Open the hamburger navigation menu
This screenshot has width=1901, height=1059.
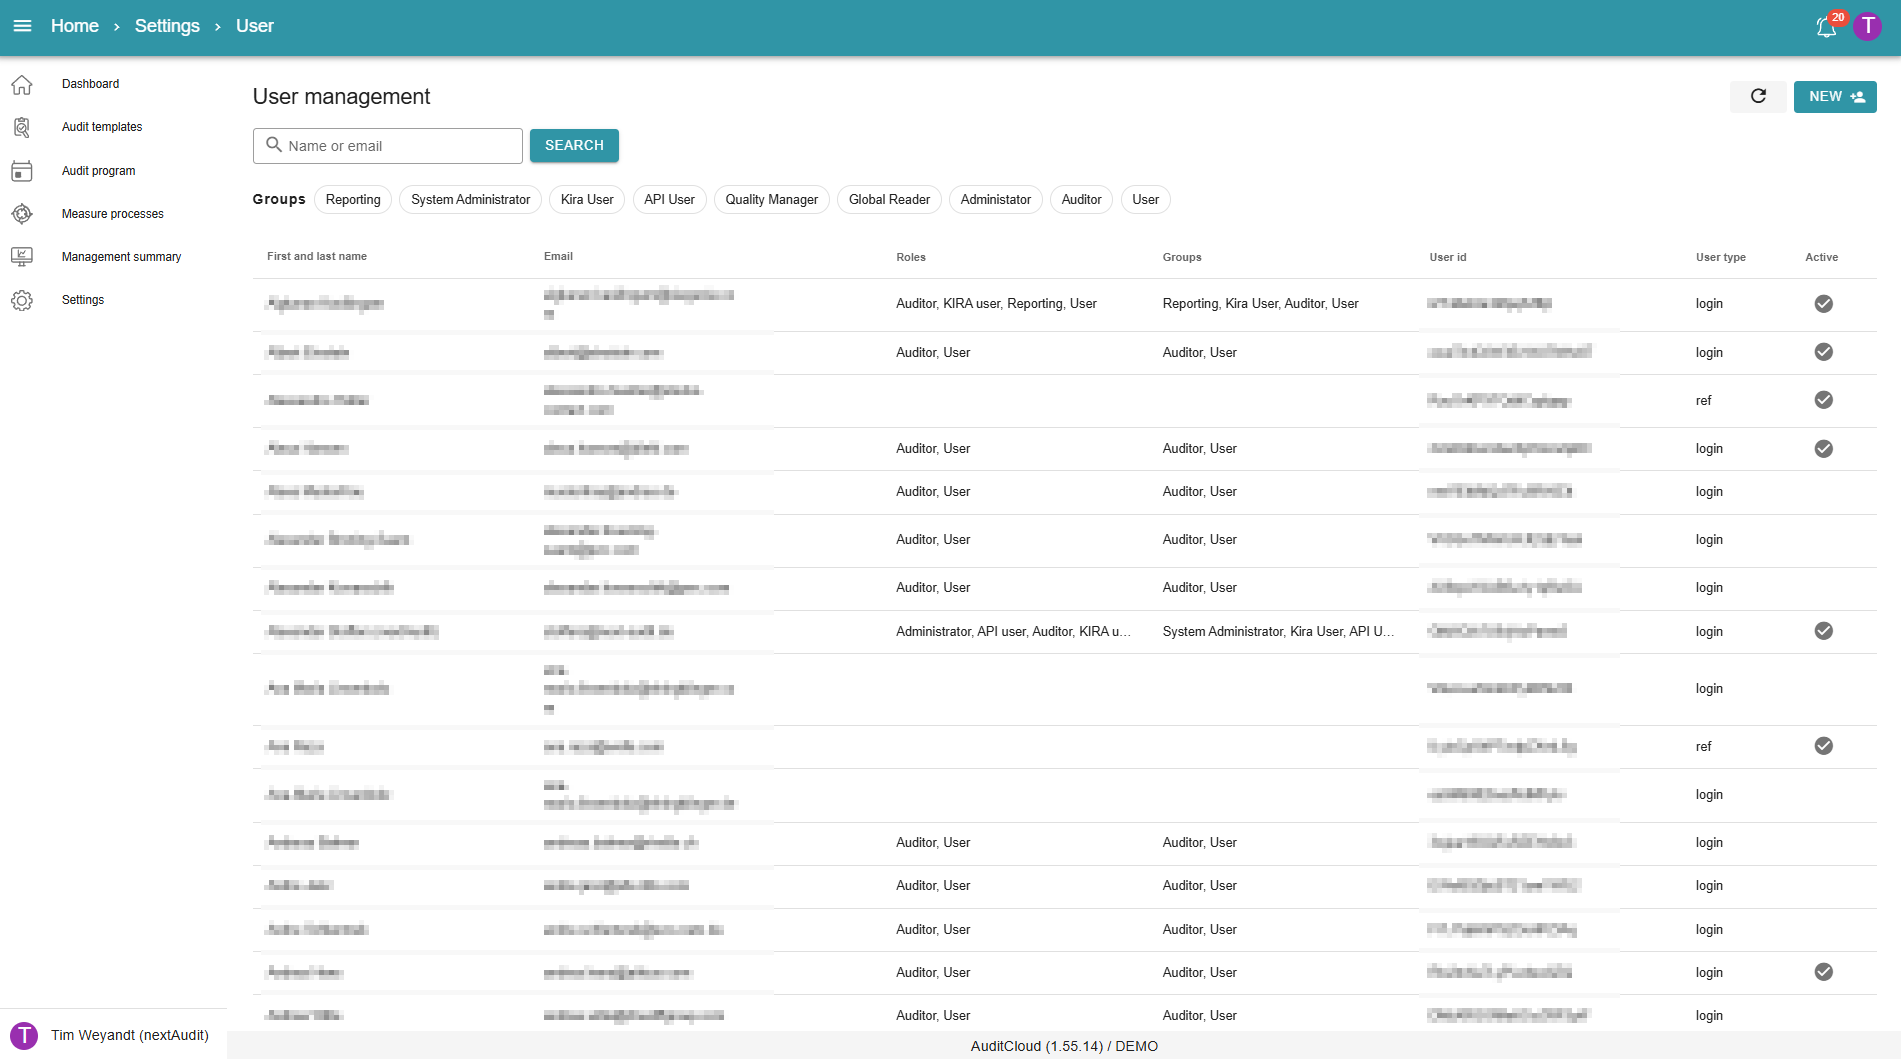(22, 26)
